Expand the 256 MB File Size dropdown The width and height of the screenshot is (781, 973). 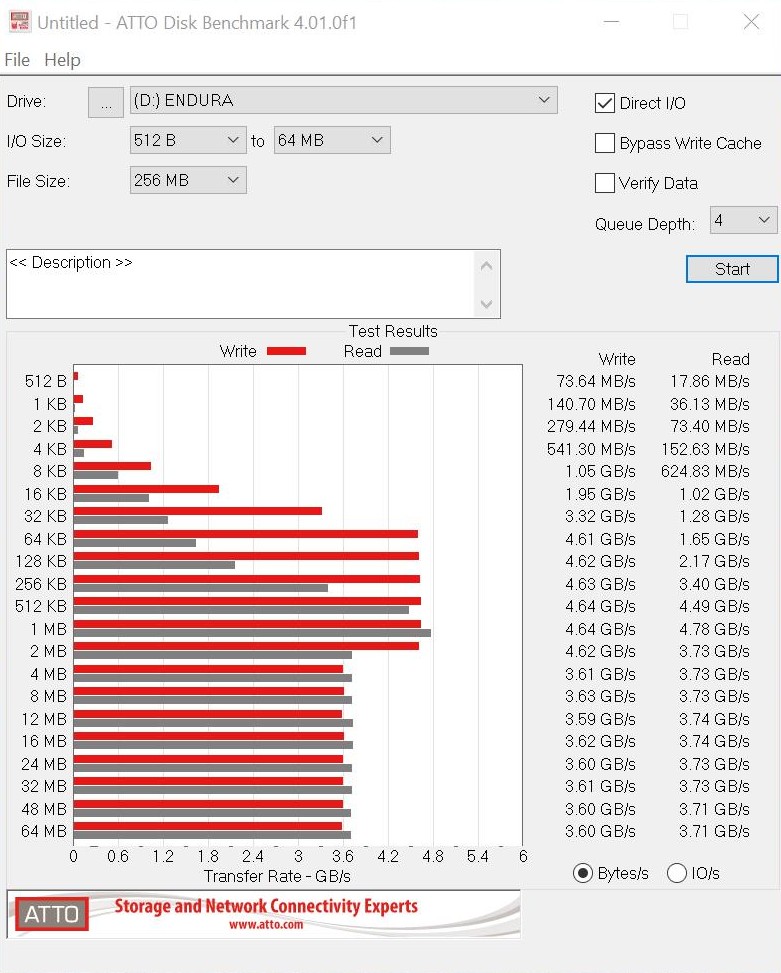tap(188, 180)
